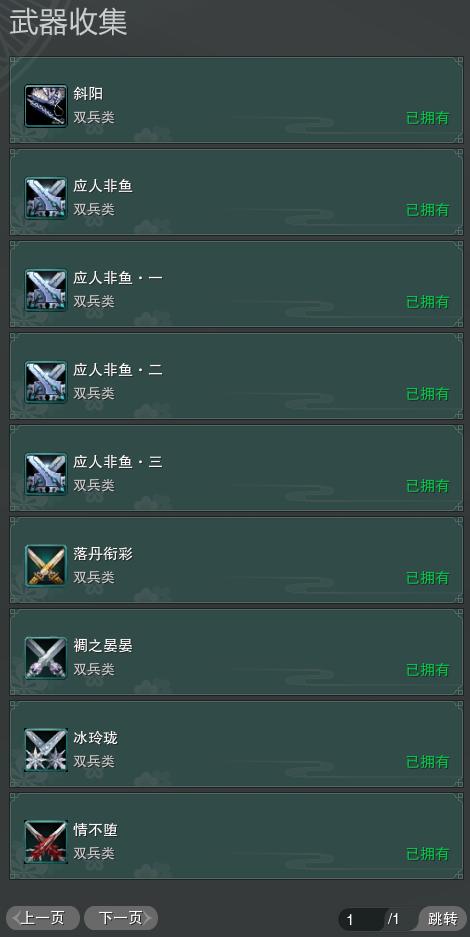Viewport: 470px width, 937px height.
Task: Click the 应人非鱼・三 weapon icon
Action: (x=45, y=474)
